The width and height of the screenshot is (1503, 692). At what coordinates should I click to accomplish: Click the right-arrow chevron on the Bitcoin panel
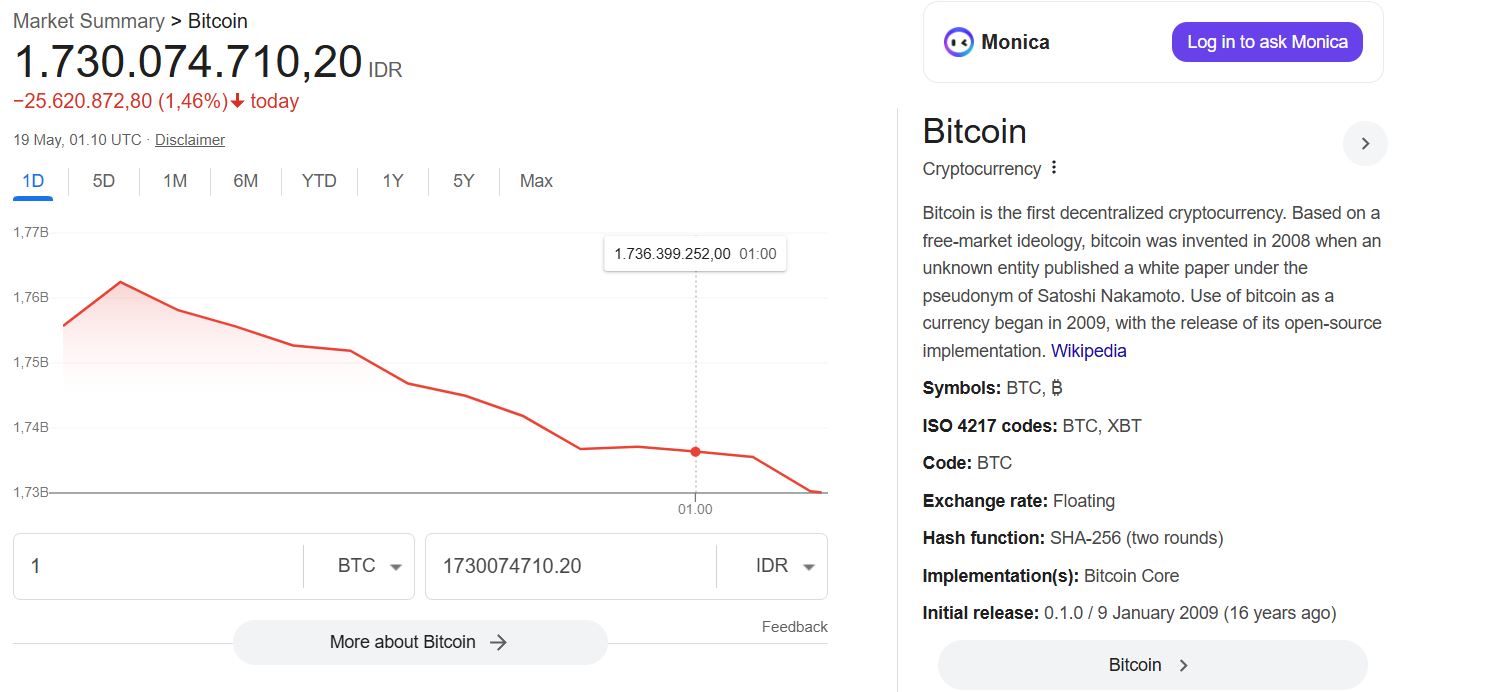click(x=1365, y=144)
